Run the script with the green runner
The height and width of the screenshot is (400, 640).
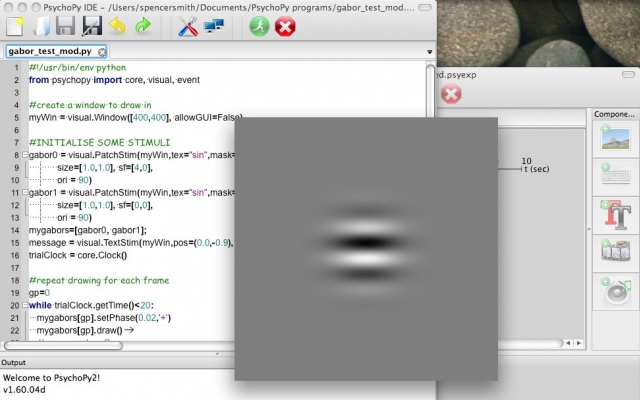[x=260, y=27]
